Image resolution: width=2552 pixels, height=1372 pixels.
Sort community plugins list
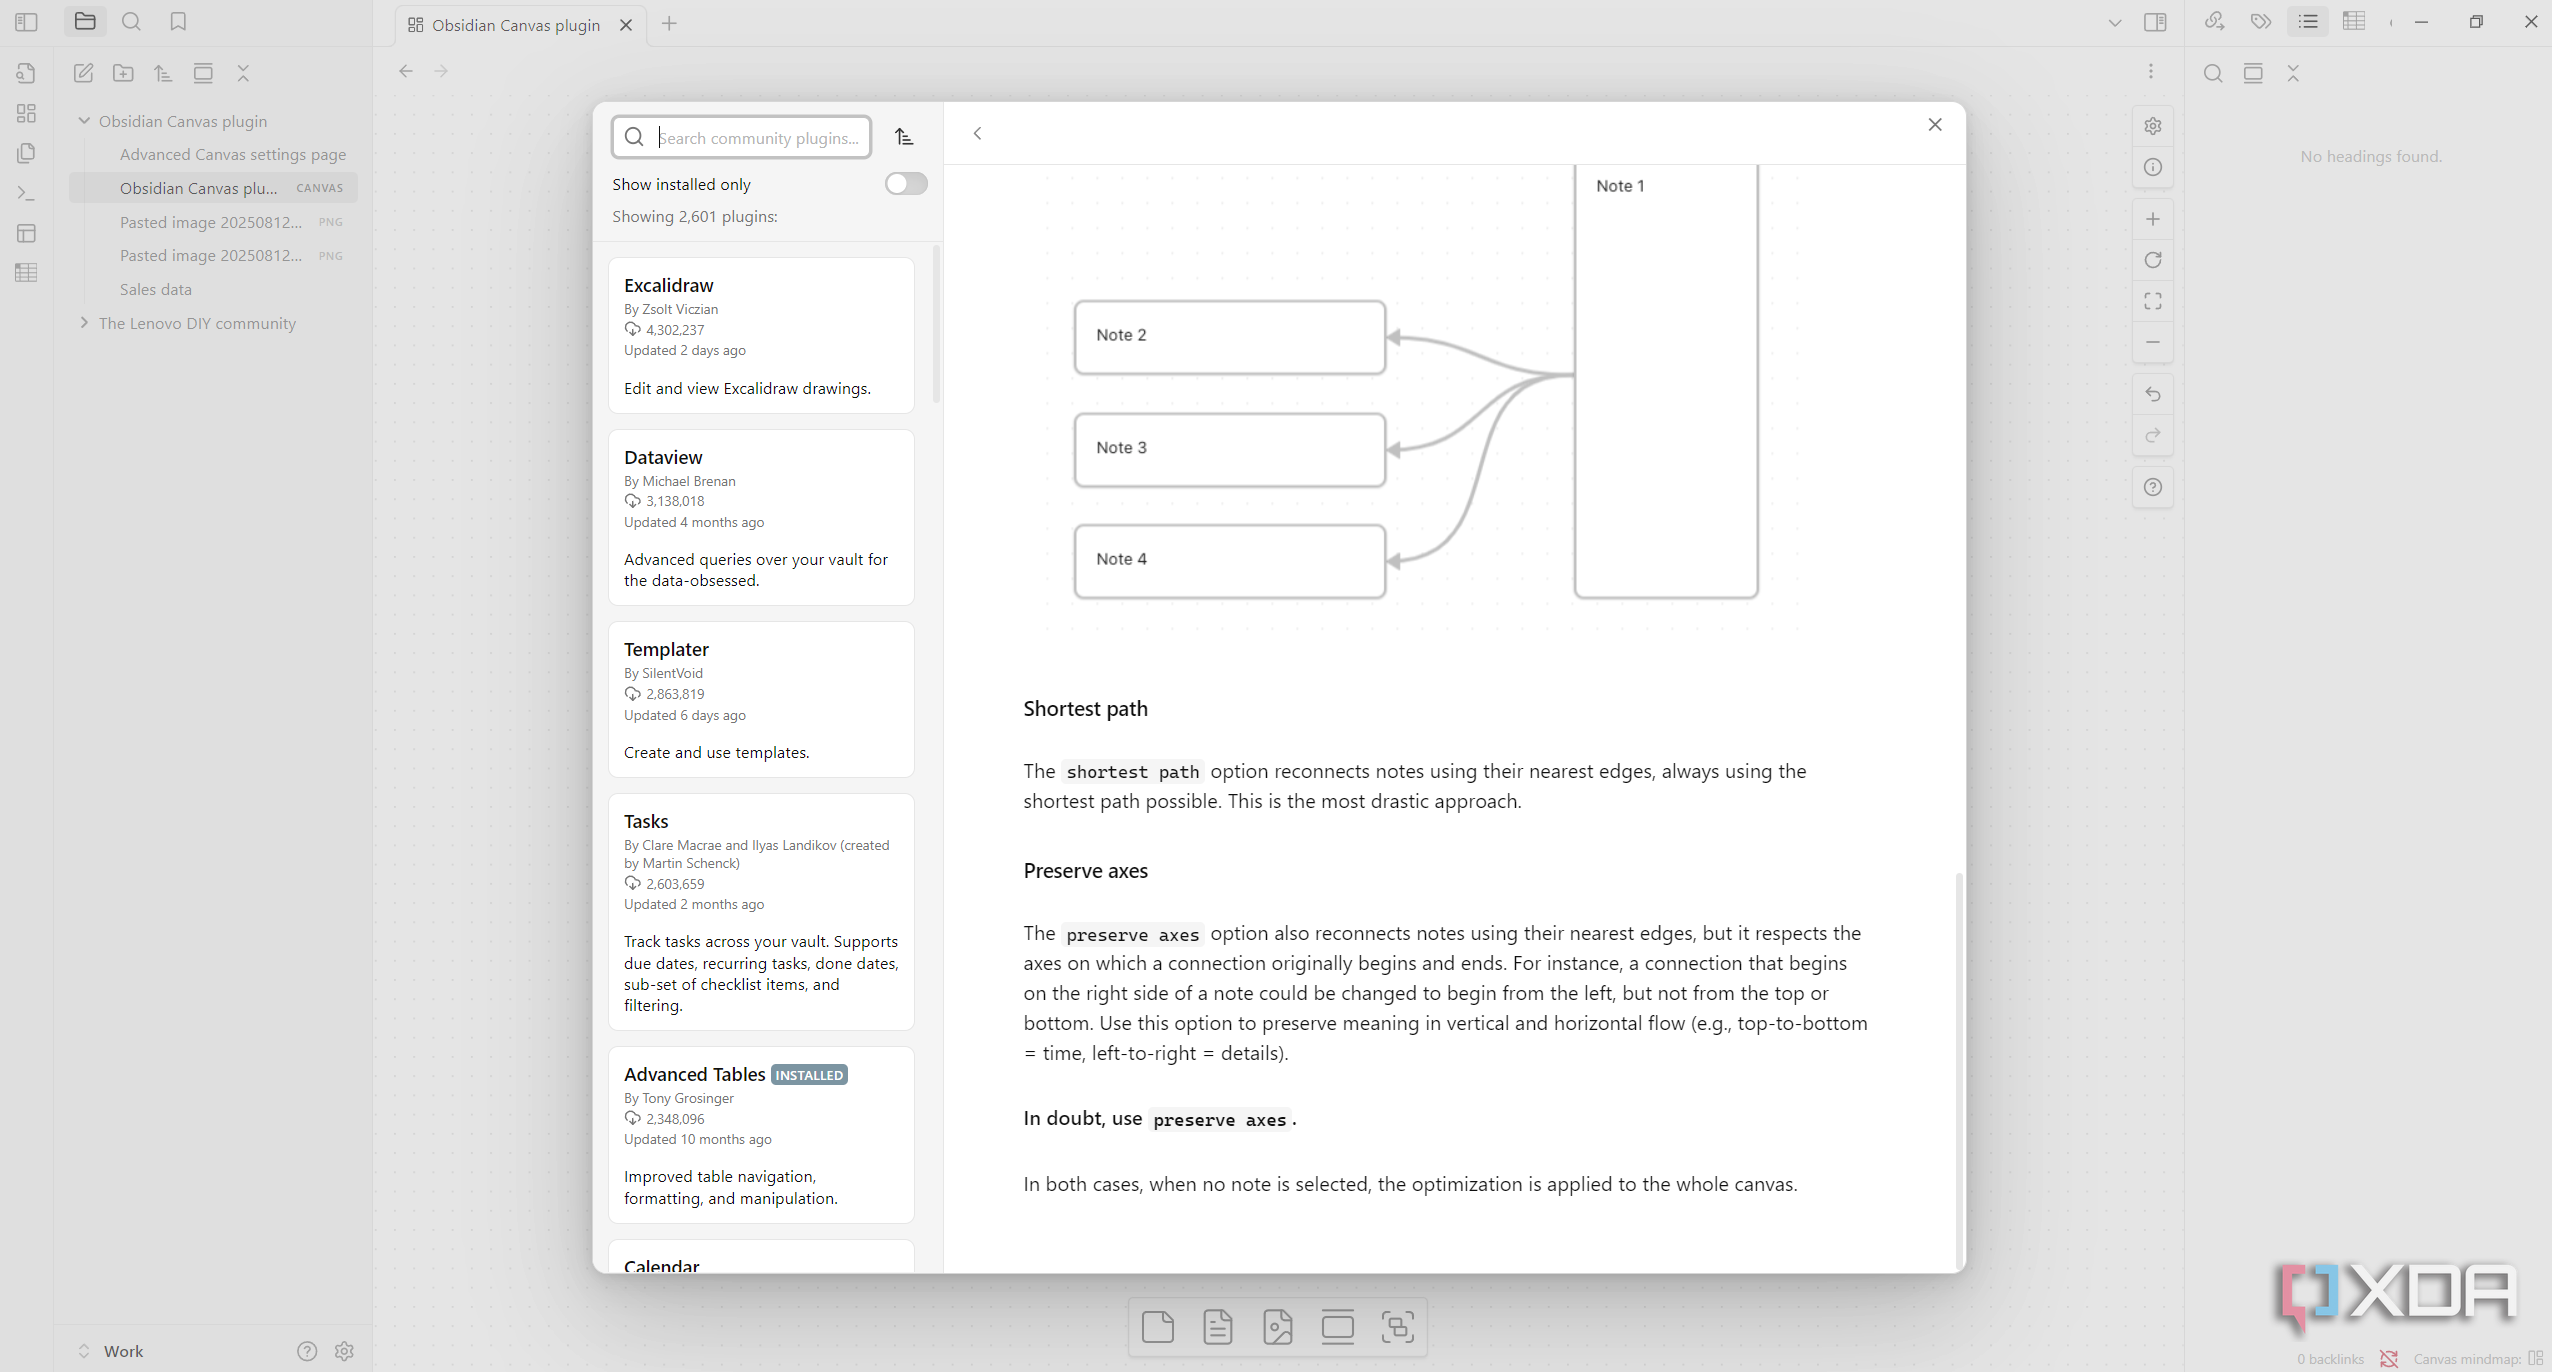pyautogui.click(x=904, y=137)
